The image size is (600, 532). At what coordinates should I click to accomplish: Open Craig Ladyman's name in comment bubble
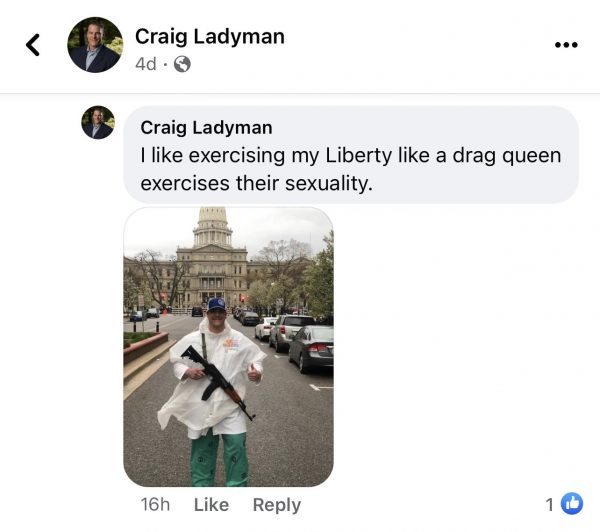206,127
